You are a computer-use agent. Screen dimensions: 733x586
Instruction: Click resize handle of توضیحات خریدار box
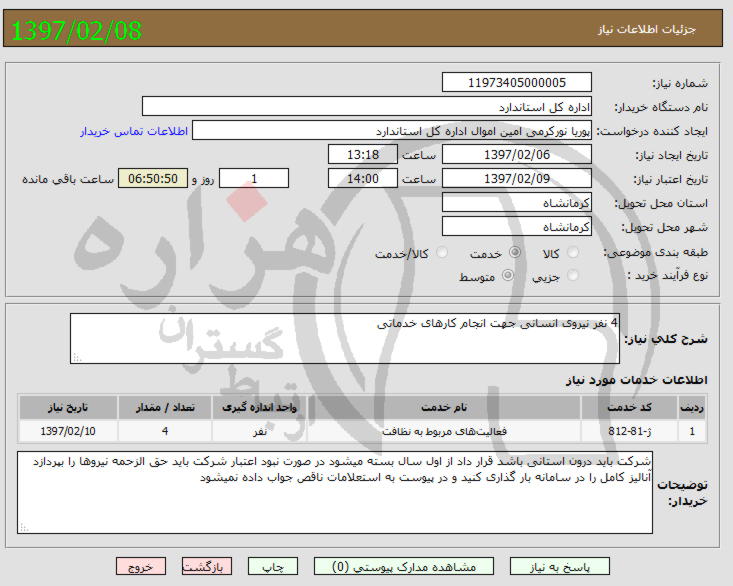point(24,528)
